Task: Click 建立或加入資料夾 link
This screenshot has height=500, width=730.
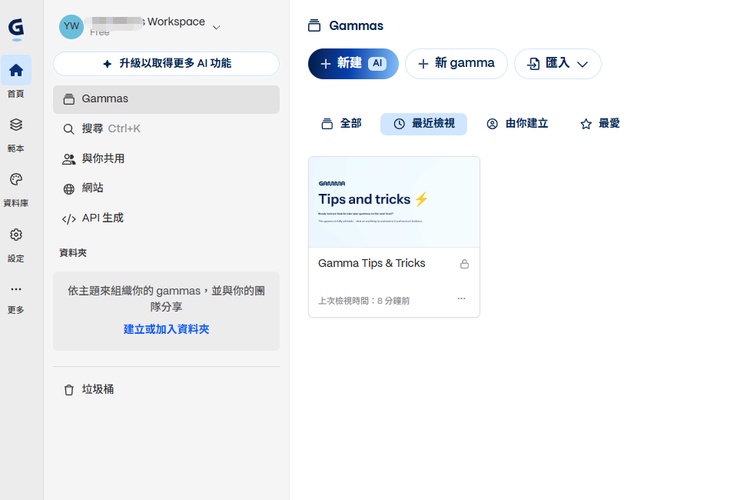Action: pyautogui.click(x=166, y=329)
